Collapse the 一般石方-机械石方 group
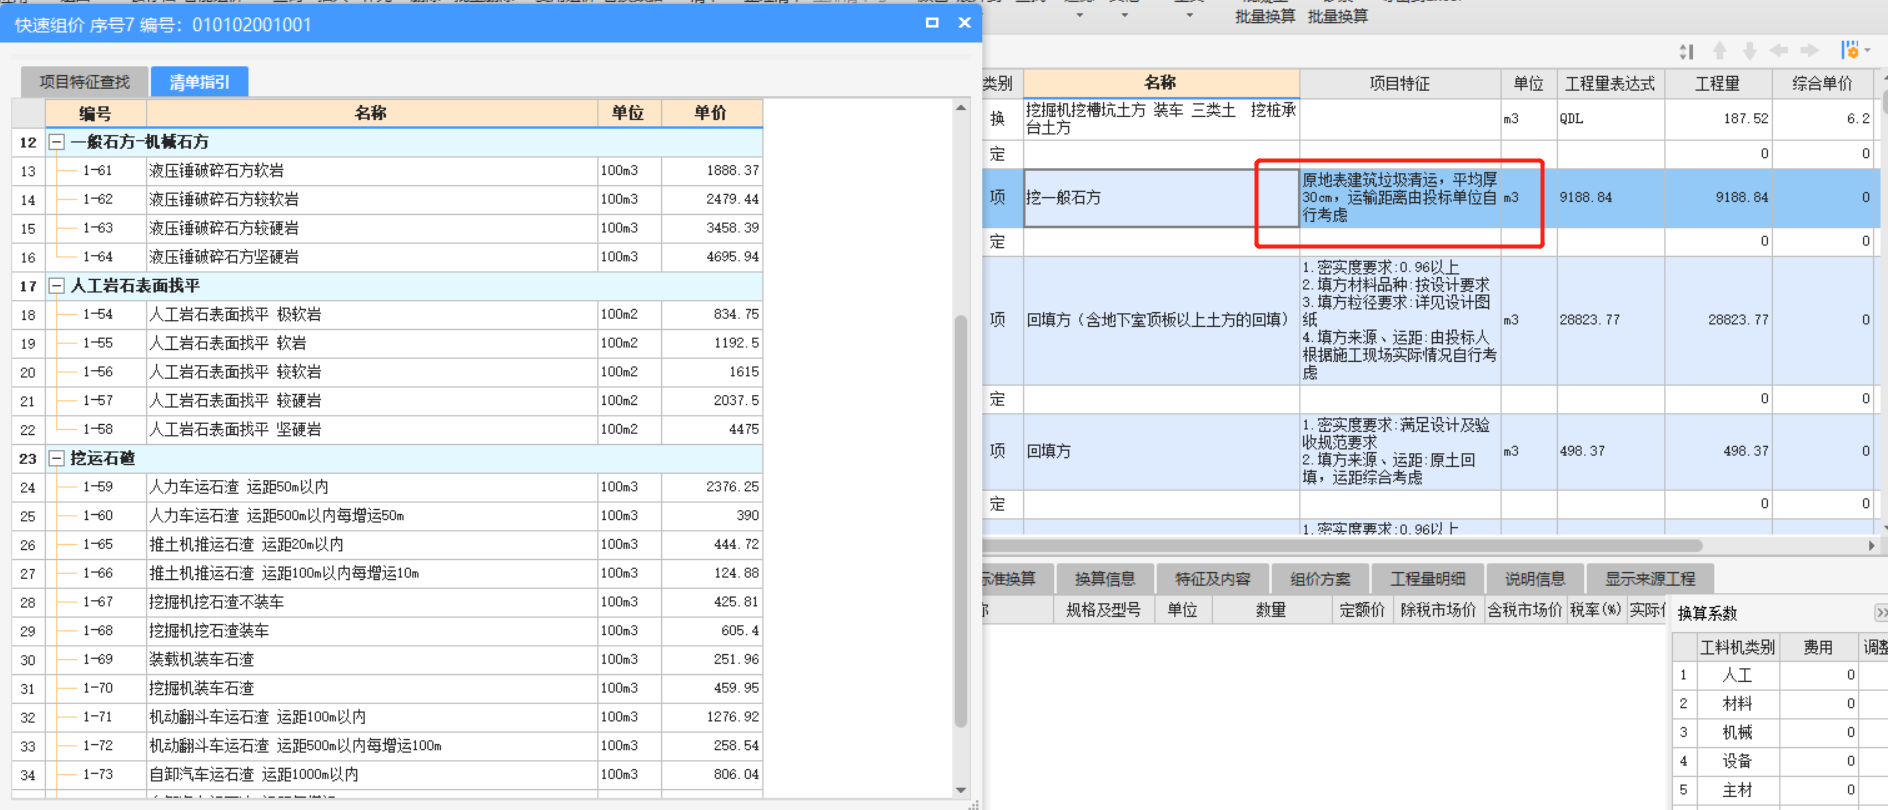Viewport: 1888px width, 810px height. 57,142
